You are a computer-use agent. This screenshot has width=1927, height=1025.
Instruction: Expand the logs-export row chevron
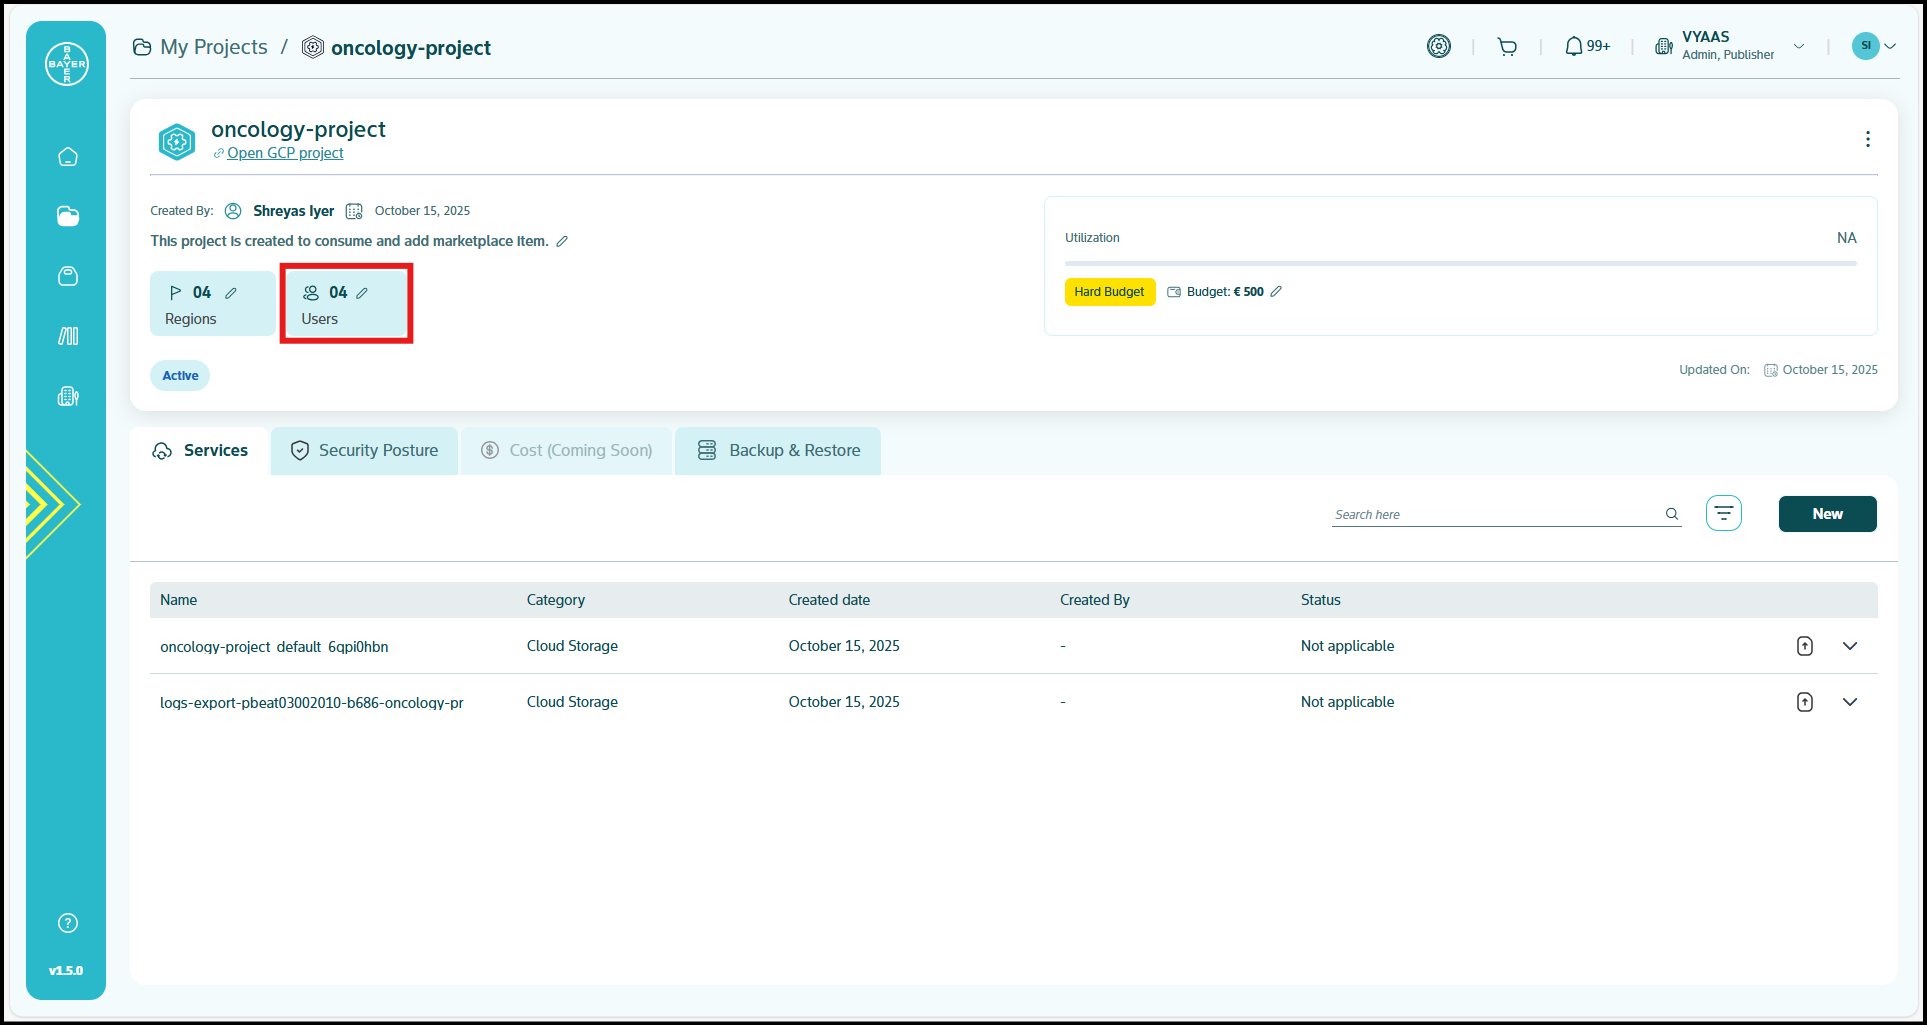click(x=1850, y=702)
